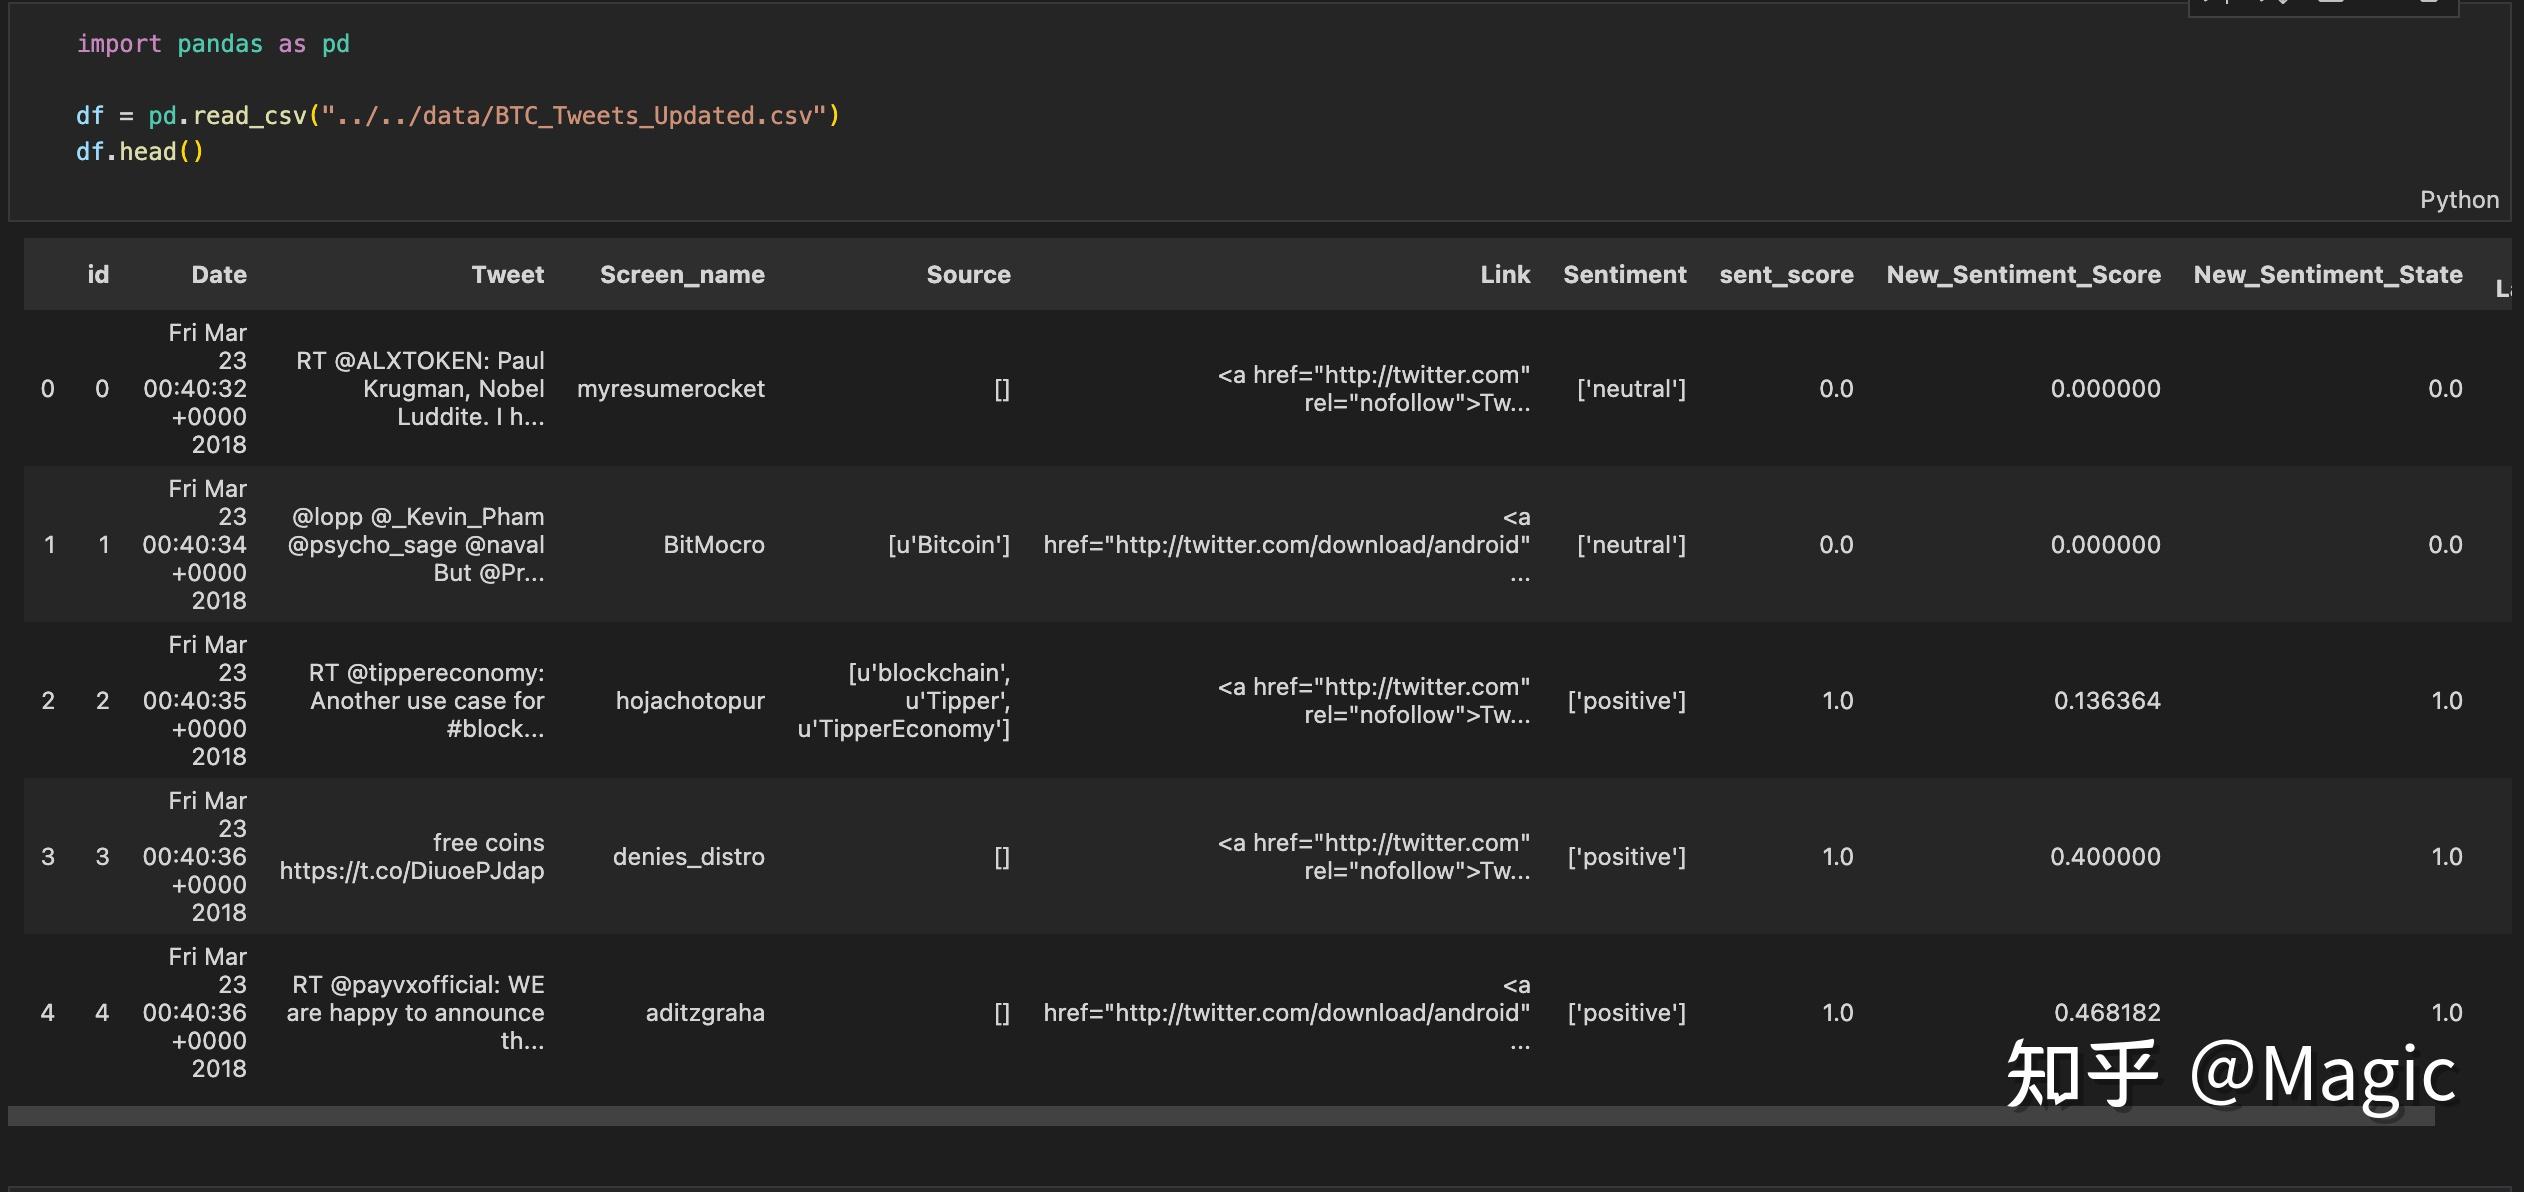Click the ['positive'] sentiment in the hojachotopur row
Image resolution: width=2524 pixels, height=1192 pixels.
tap(1627, 701)
